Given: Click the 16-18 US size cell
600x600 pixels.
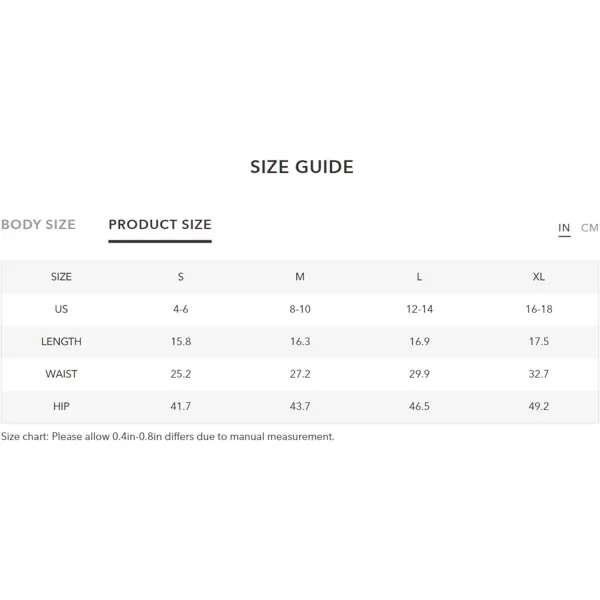Looking at the screenshot, I should [x=539, y=309].
